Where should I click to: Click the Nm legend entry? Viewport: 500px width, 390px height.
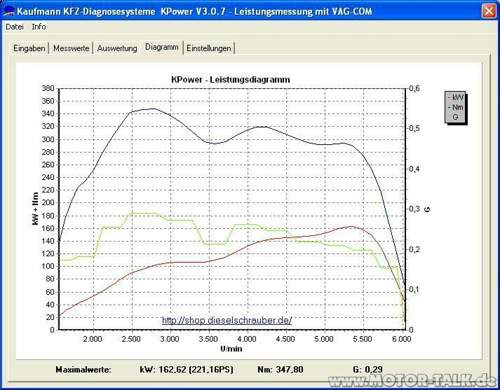(456, 107)
